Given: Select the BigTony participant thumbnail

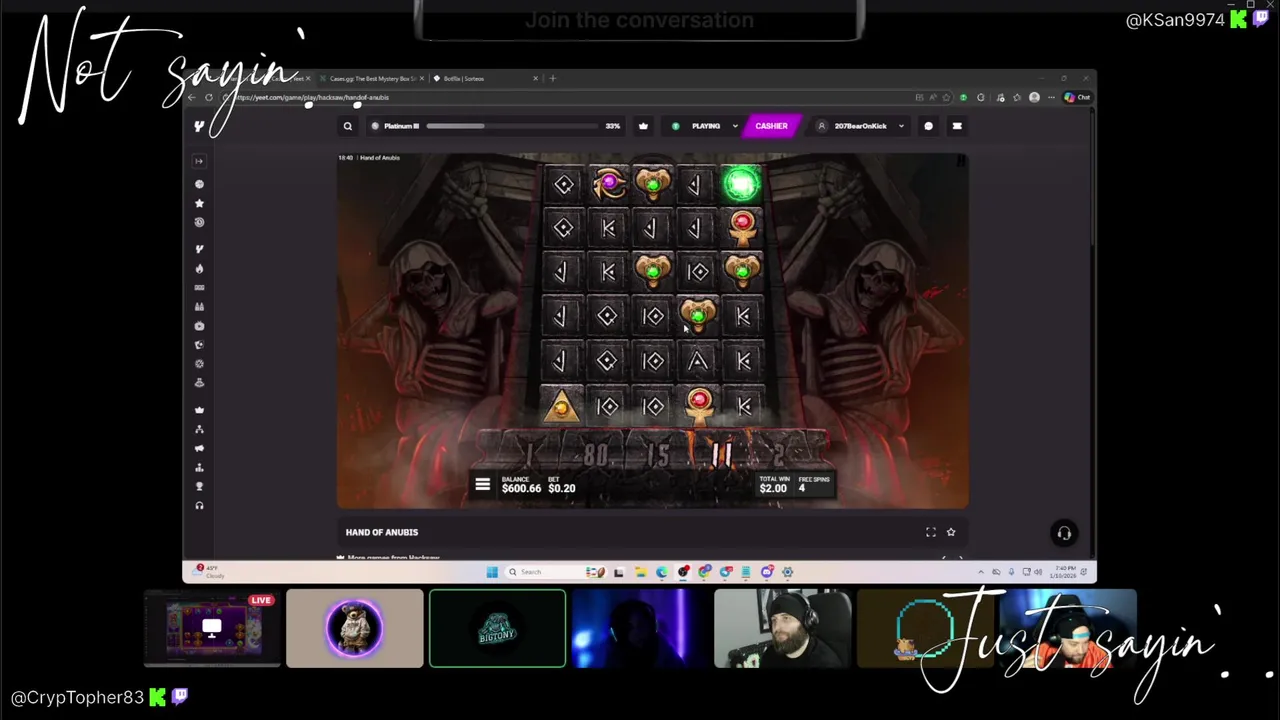Looking at the screenshot, I should [497, 628].
